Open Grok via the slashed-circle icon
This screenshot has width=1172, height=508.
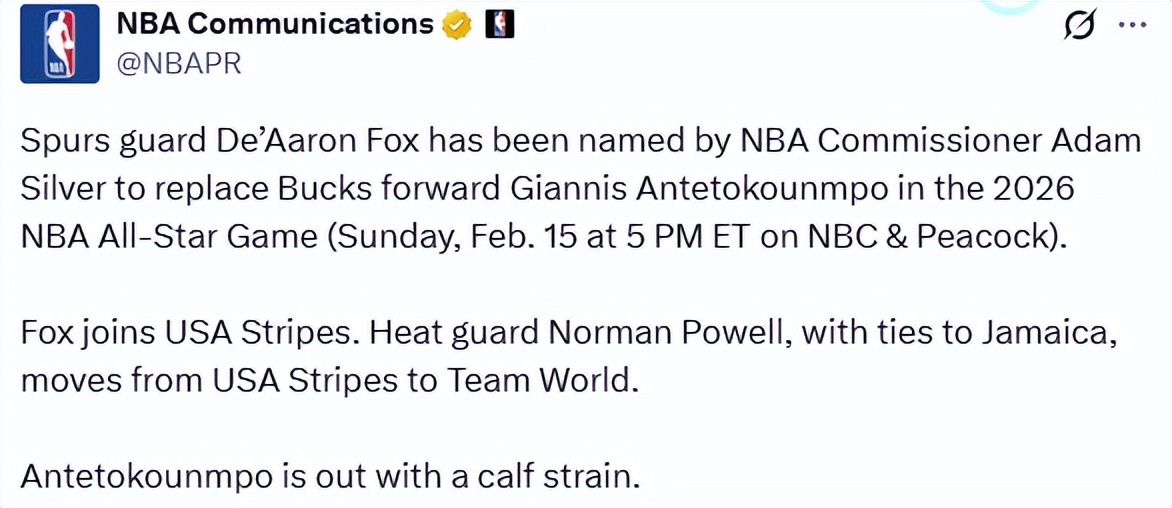click(1079, 27)
